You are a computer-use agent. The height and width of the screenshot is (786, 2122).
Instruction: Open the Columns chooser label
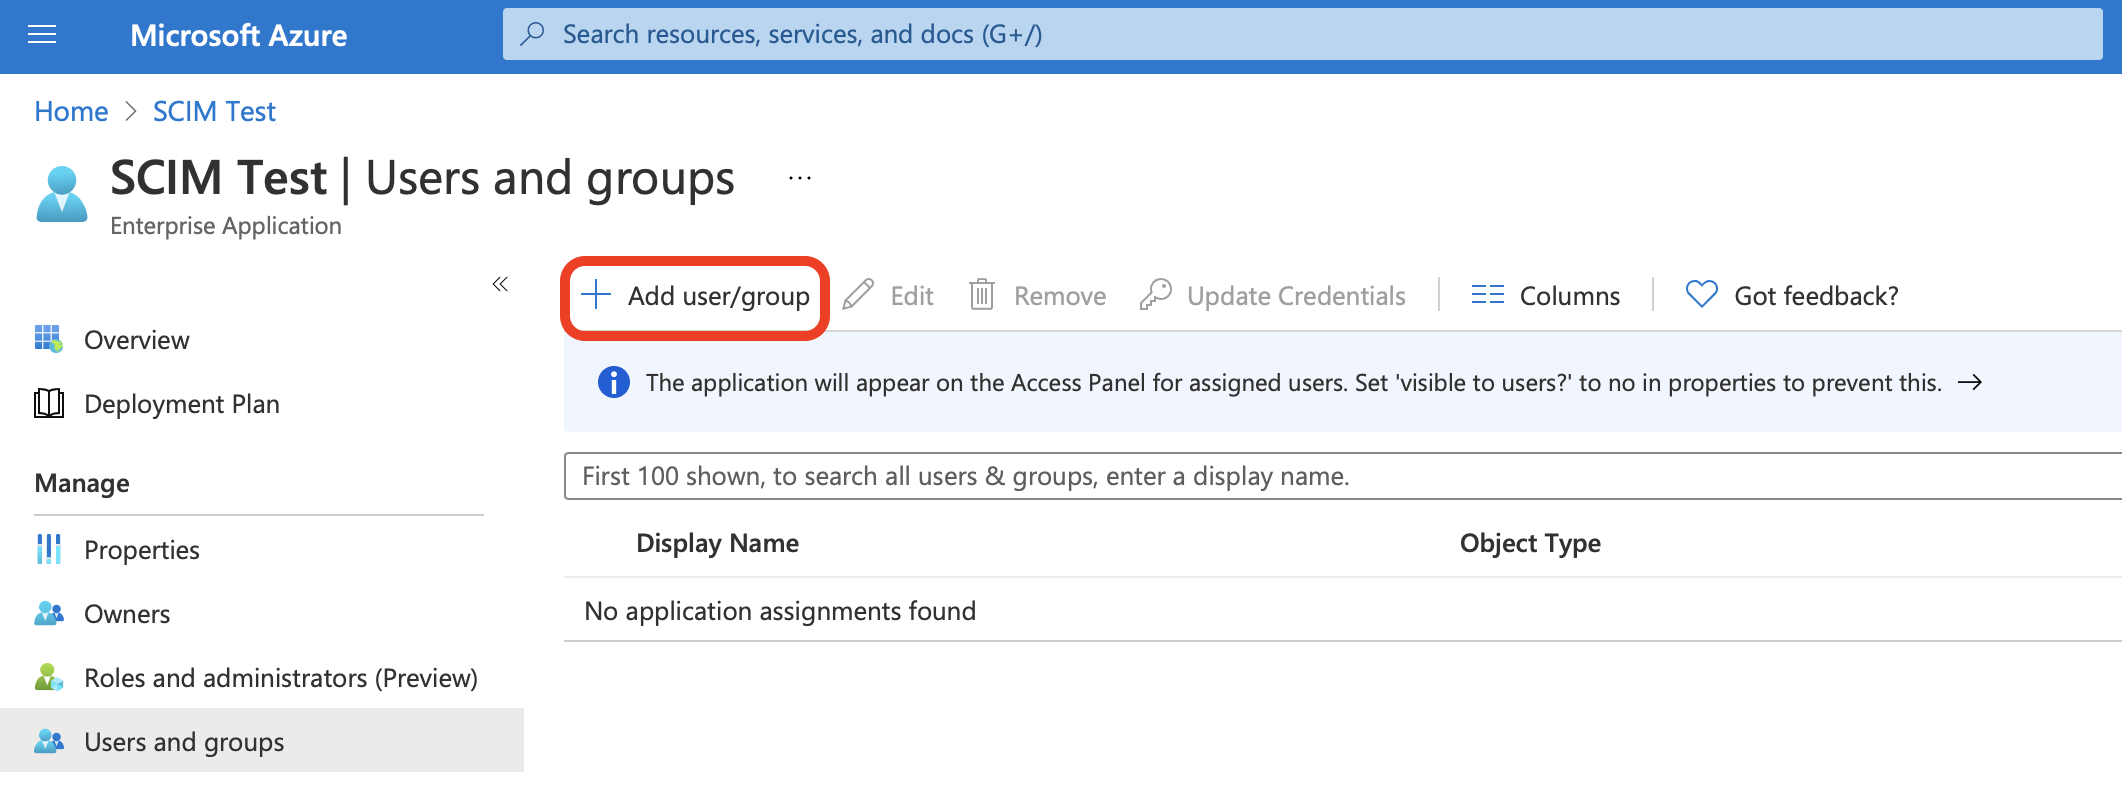(x=1570, y=296)
